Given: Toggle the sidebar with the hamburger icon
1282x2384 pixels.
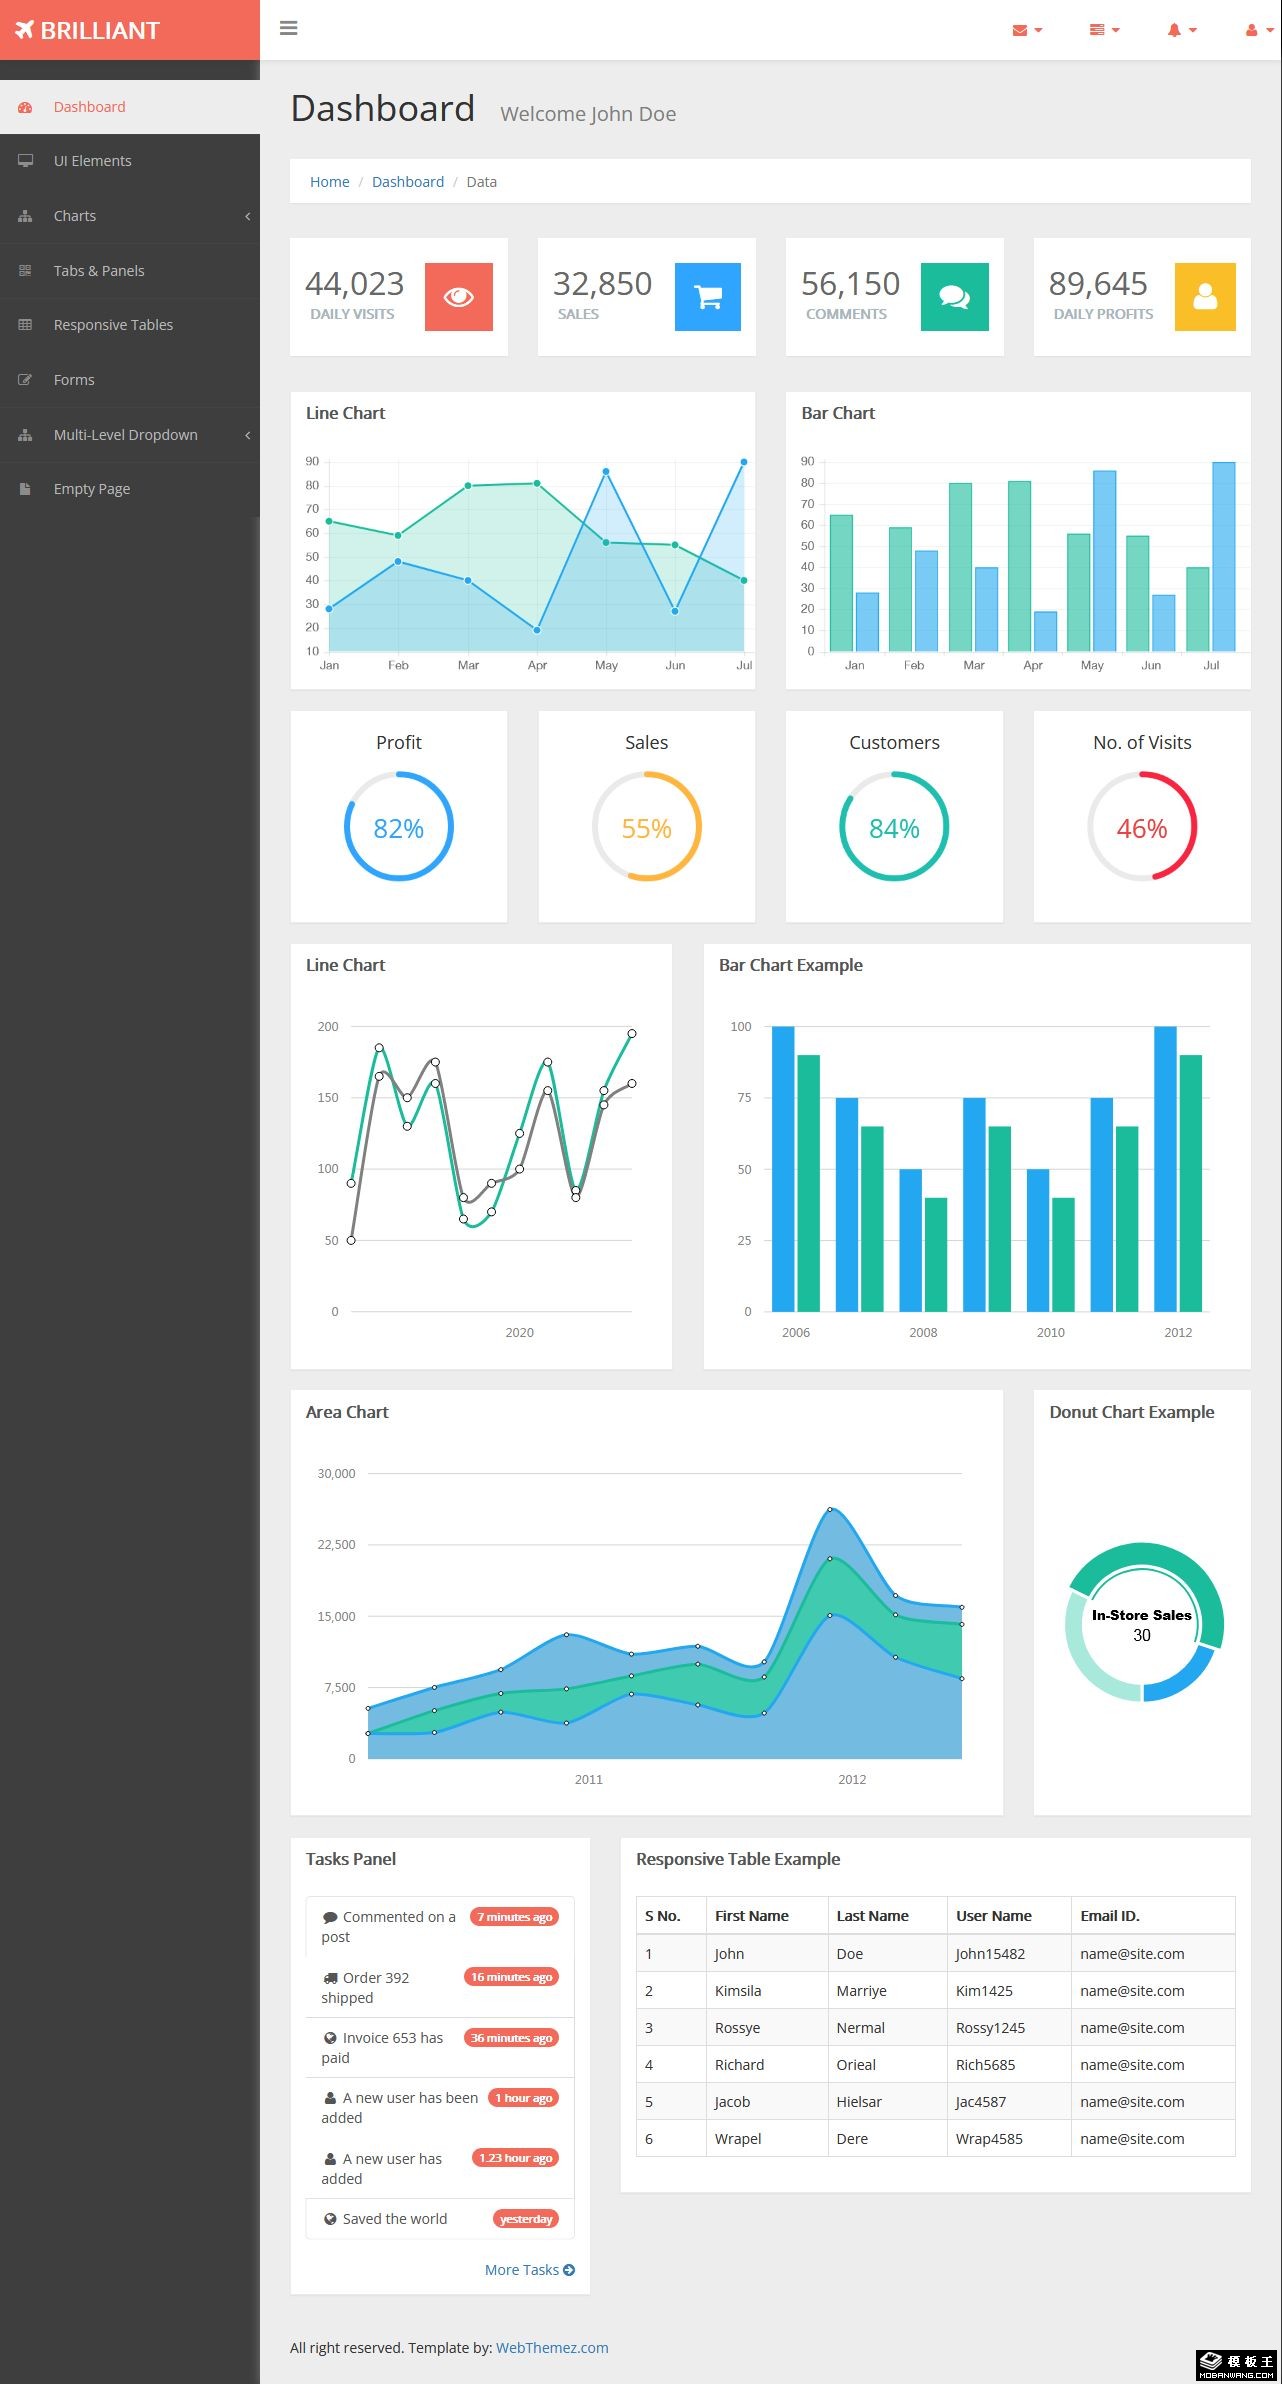Looking at the screenshot, I should (x=289, y=28).
